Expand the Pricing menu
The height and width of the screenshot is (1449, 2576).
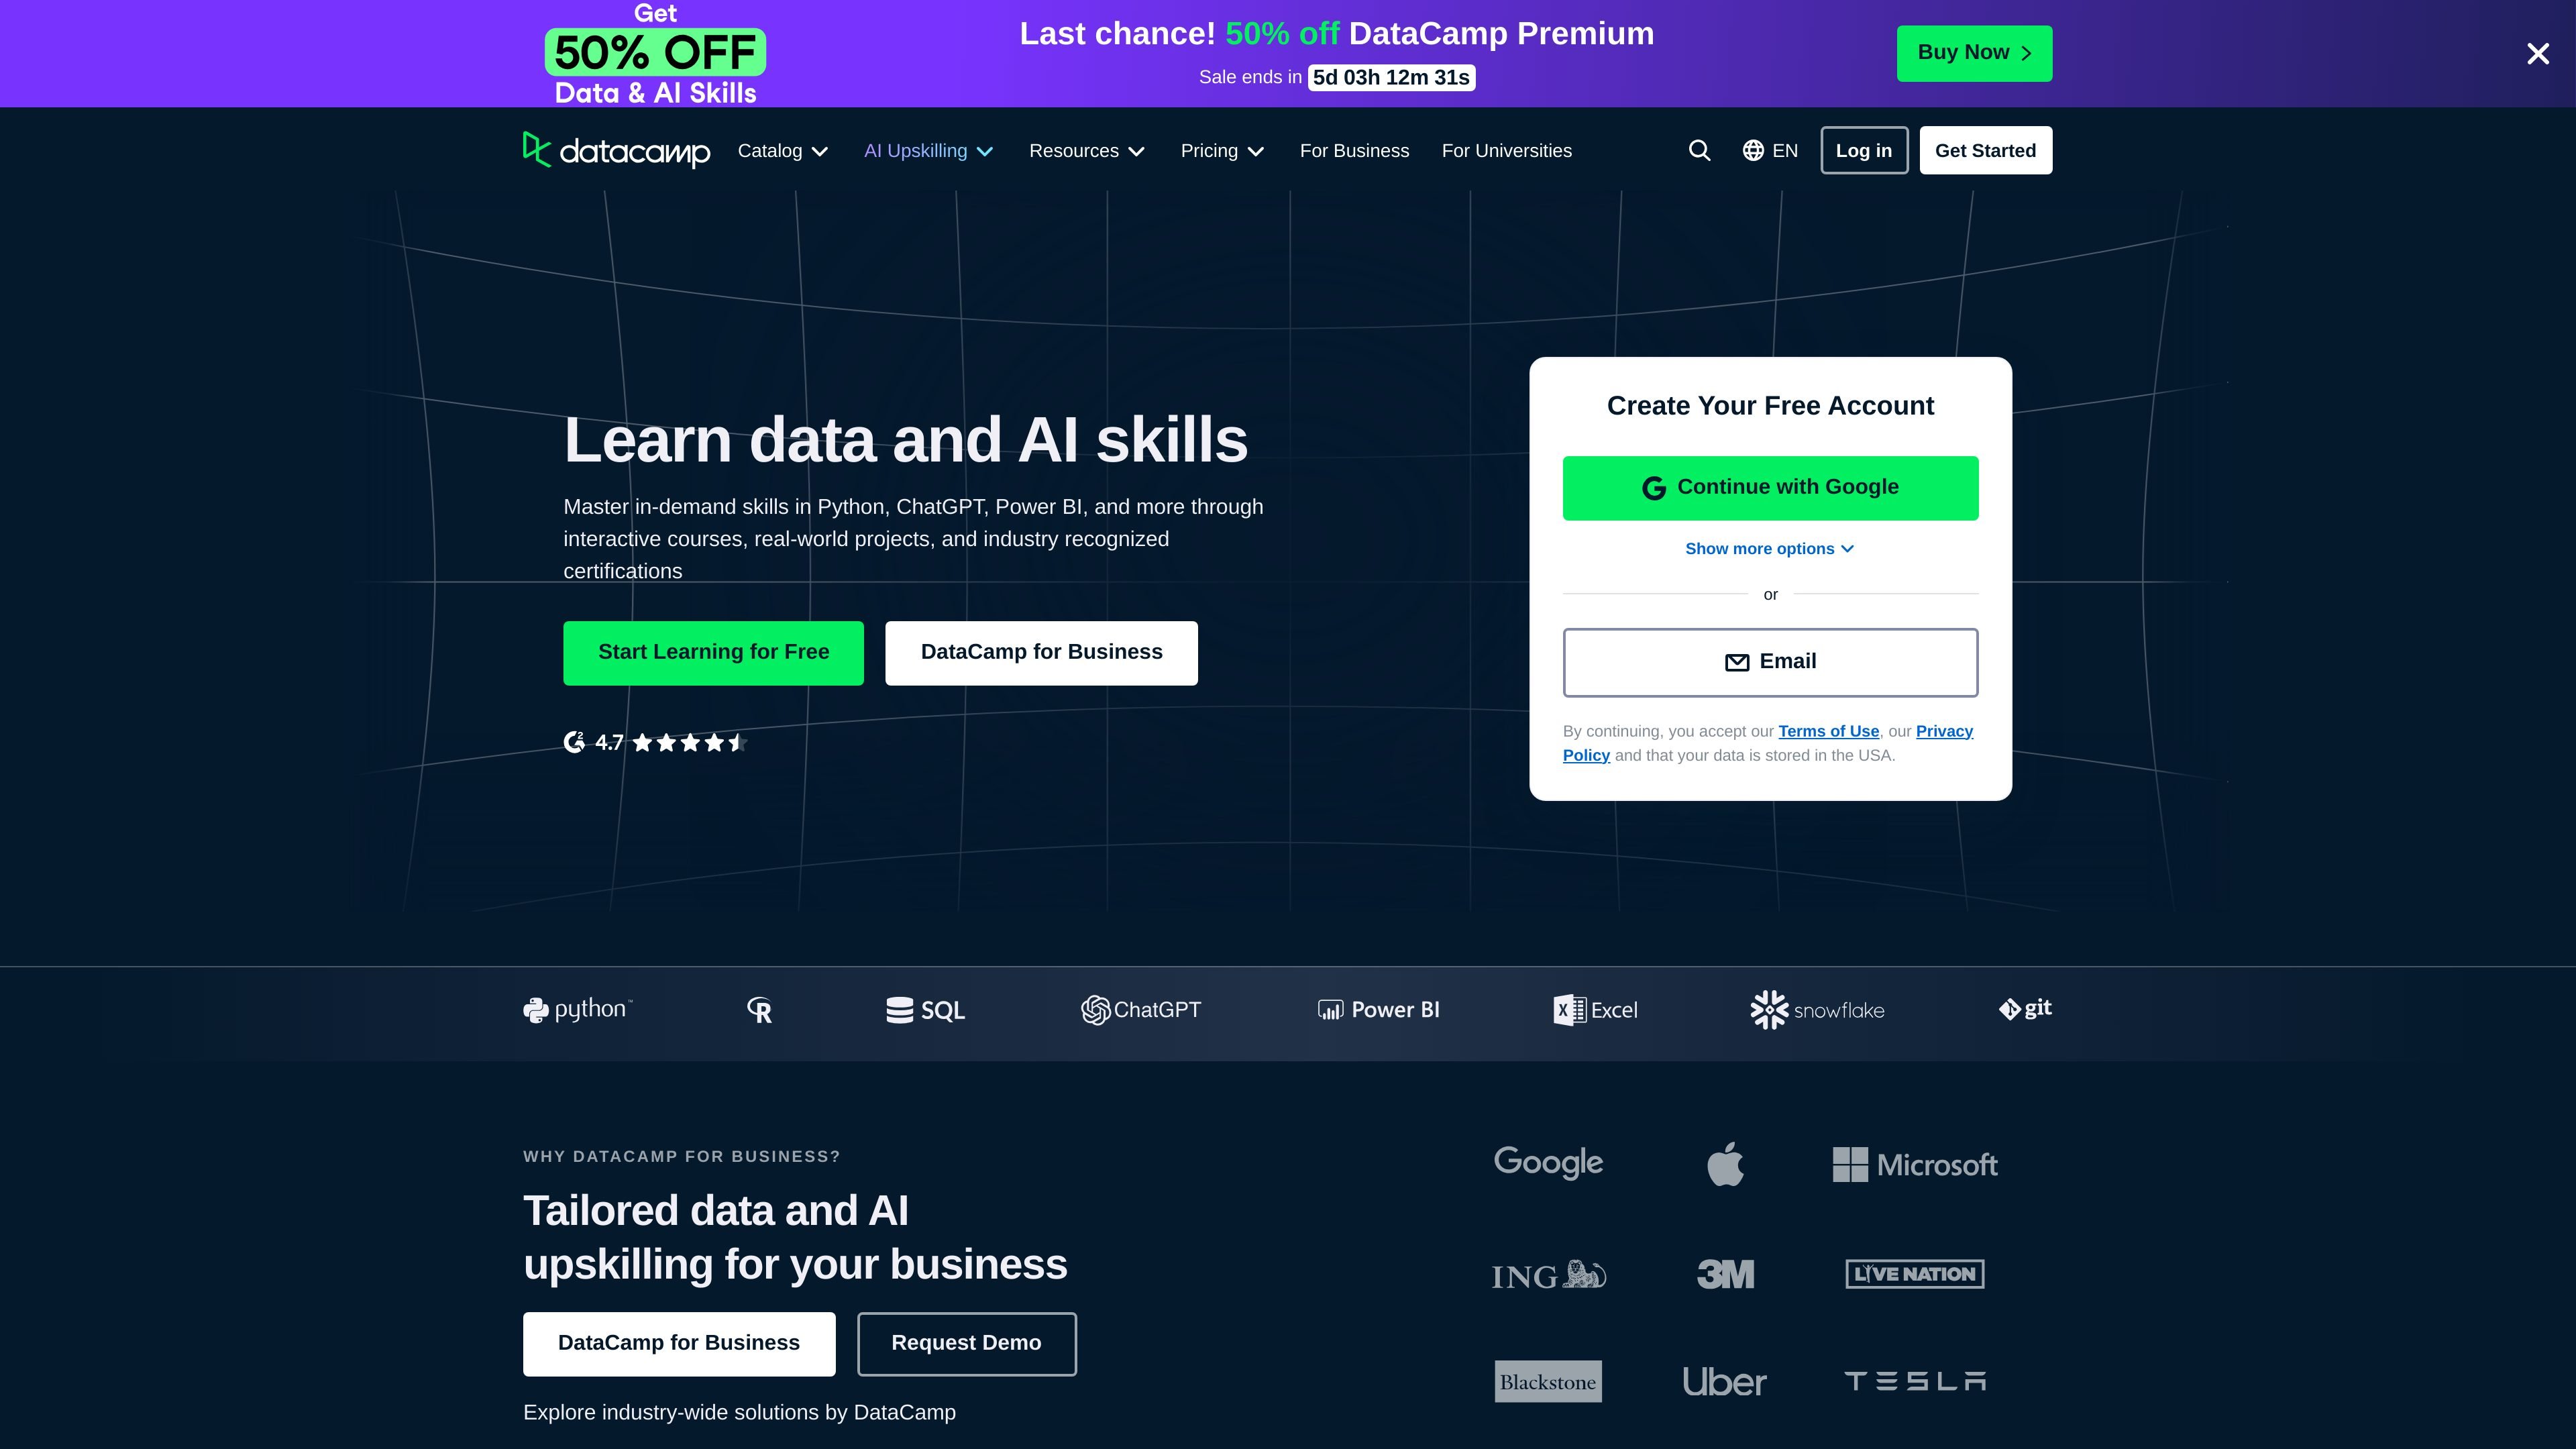tap(1223, 151)
